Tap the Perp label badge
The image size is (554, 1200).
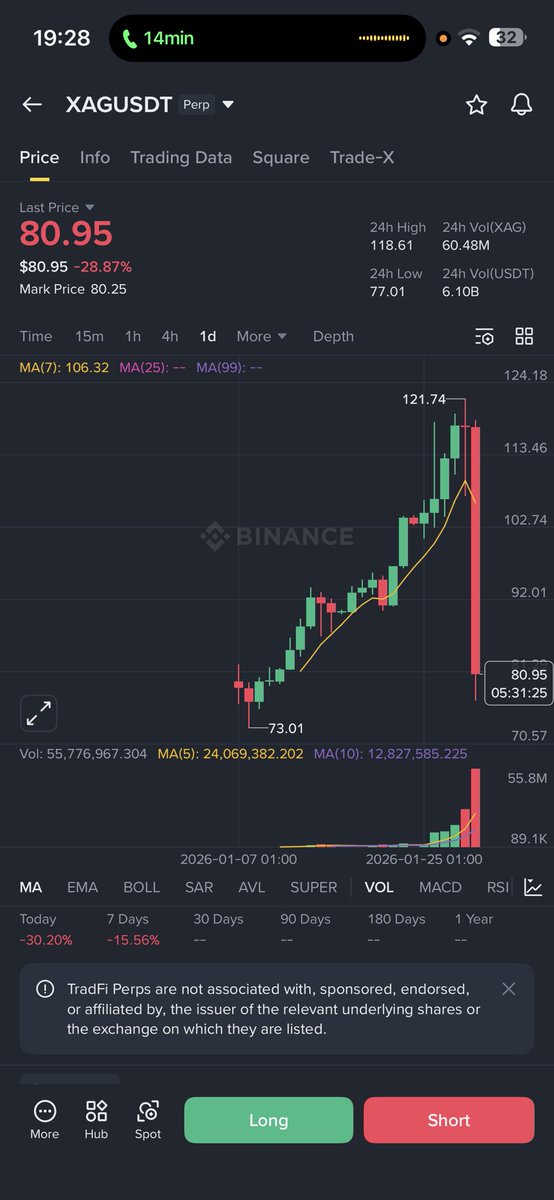pyautogui.click(x=197, y=104)
